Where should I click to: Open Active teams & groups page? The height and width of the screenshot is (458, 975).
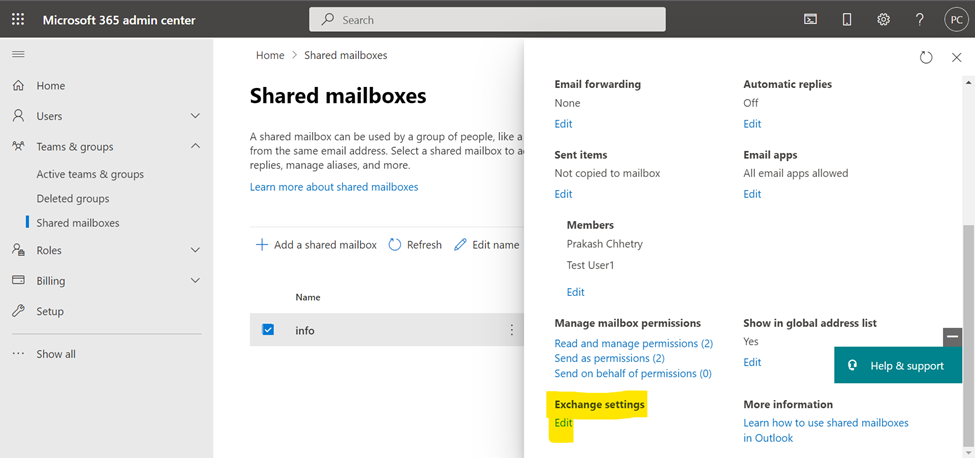pos(90,174)
